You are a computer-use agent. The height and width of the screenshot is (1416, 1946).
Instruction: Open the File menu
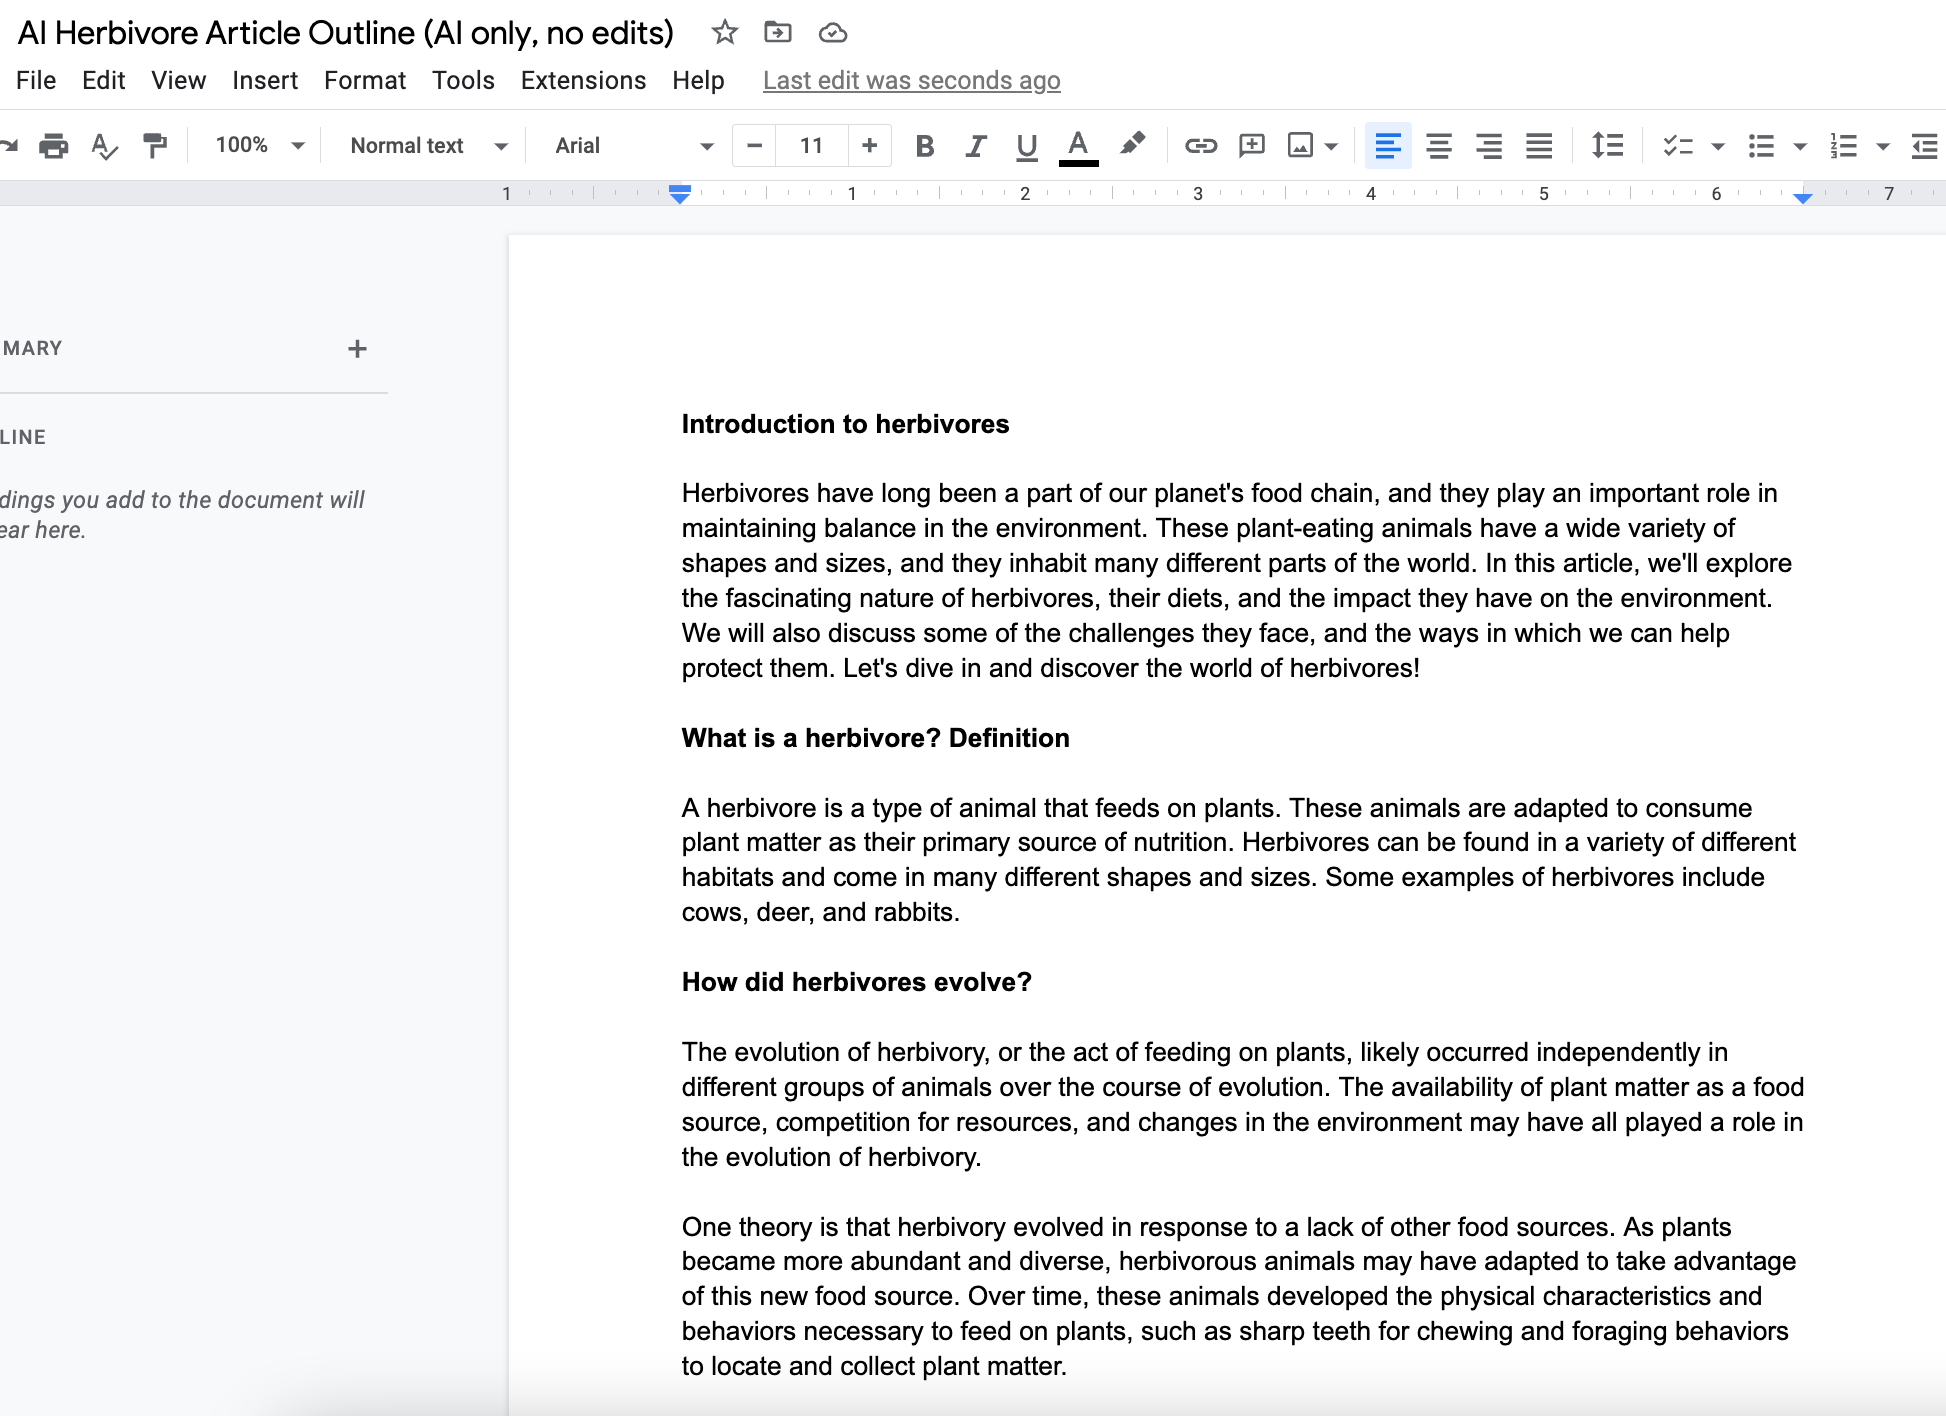pos(36,80)
